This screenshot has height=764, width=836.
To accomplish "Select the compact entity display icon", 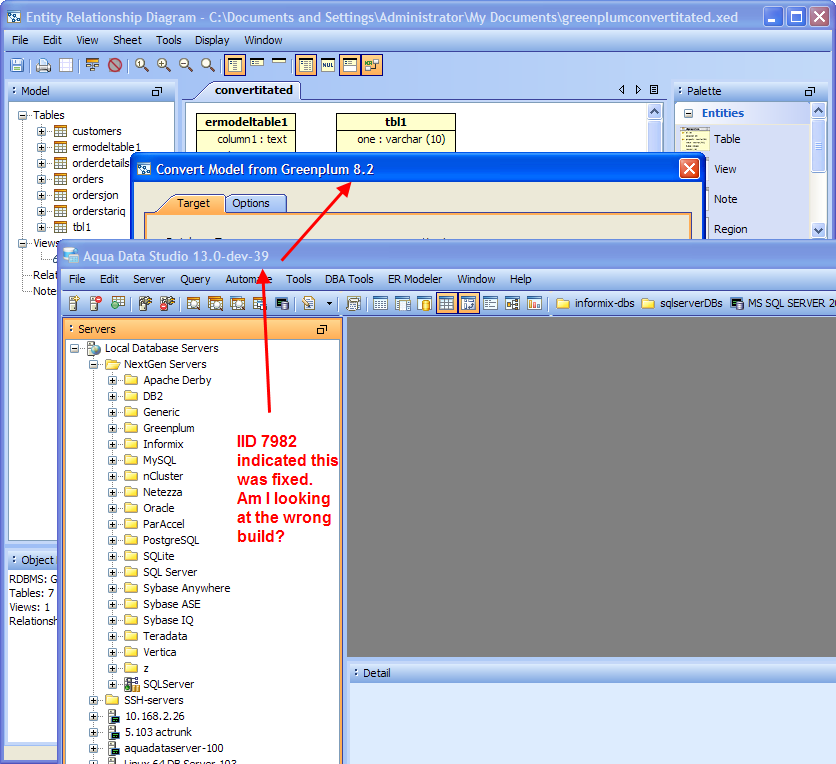I will [x=257, y=63].
